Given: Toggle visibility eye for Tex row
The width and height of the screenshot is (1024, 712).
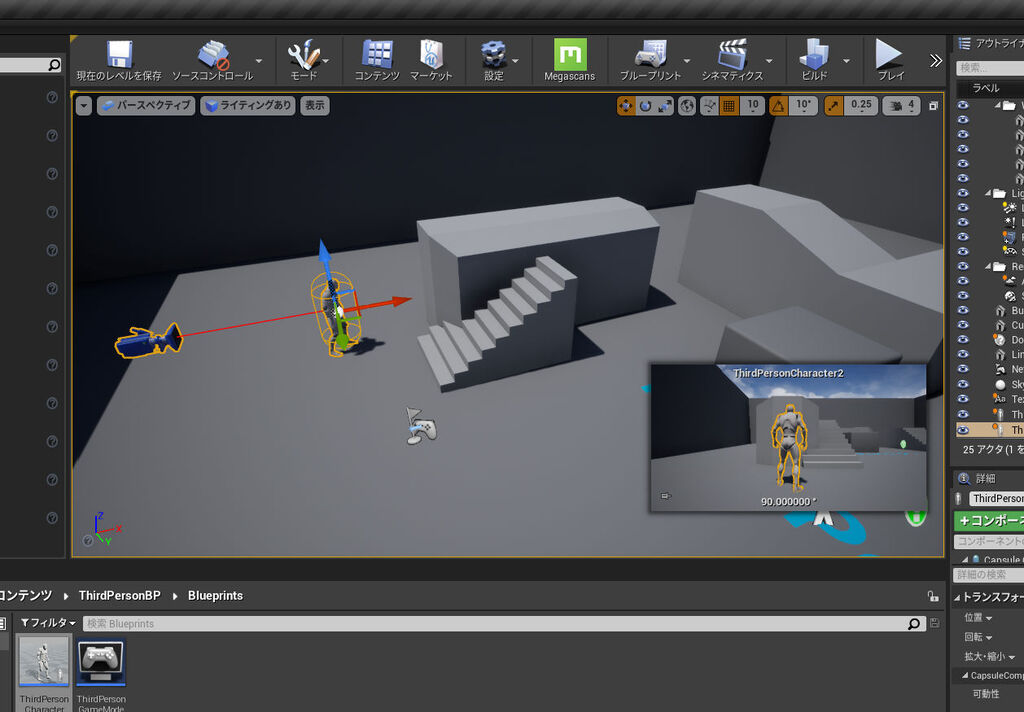Looking at the screenshot, I should (x=963, y=398).
